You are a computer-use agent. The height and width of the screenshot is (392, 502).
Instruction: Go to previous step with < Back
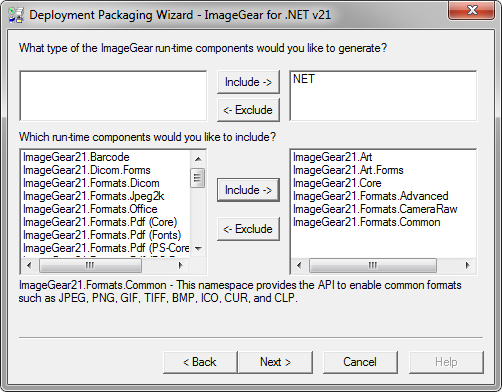pos(200,362)
